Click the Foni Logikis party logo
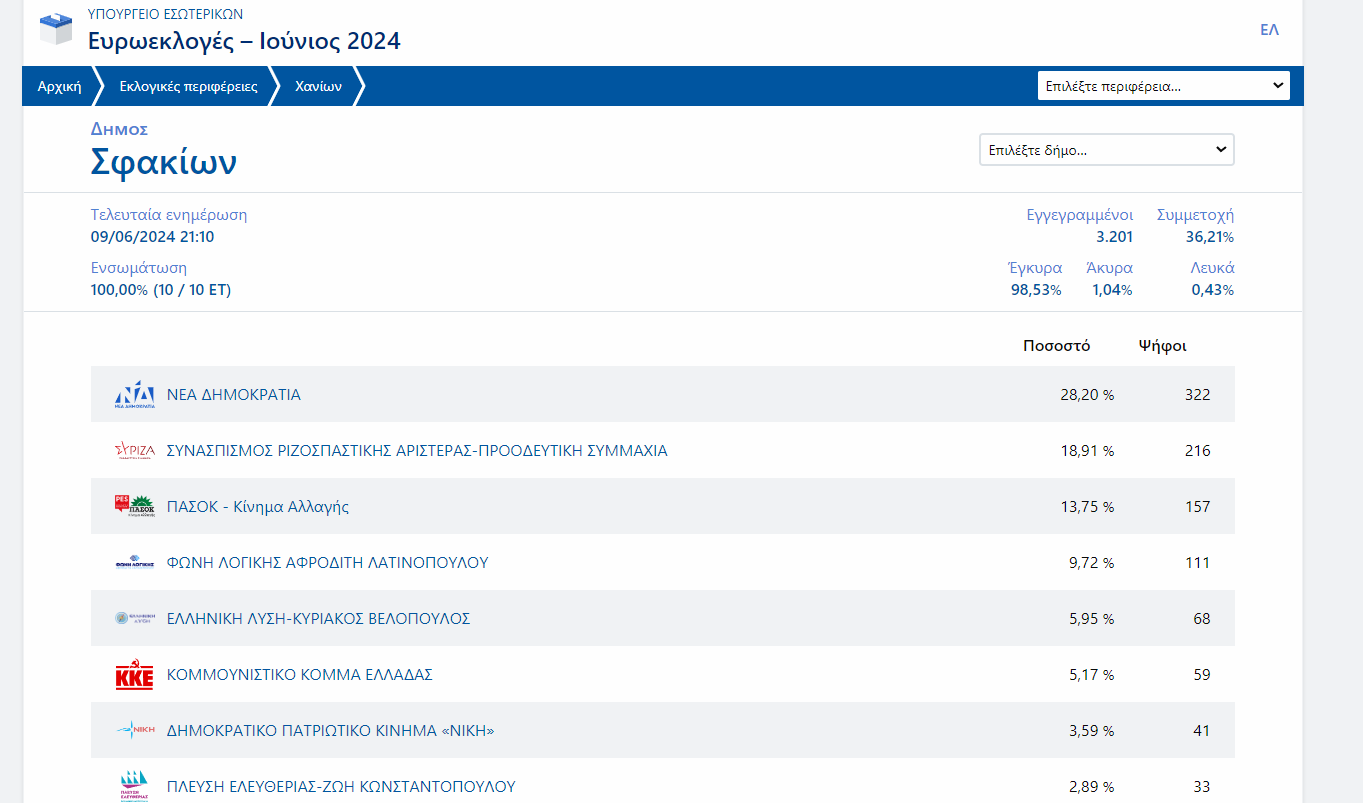This screenshot has height=803, width=1363. pos(134,563)
